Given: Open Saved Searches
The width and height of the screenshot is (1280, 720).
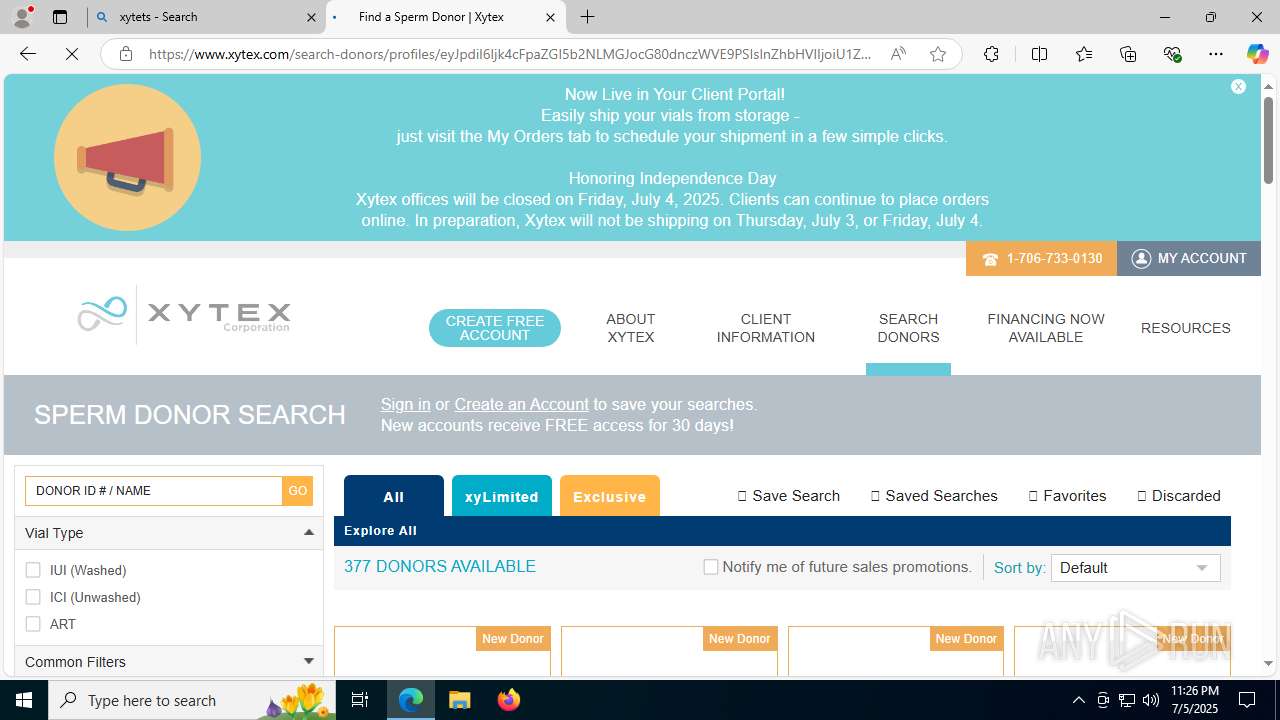Looking at the screenshot, I should [934, 496].
